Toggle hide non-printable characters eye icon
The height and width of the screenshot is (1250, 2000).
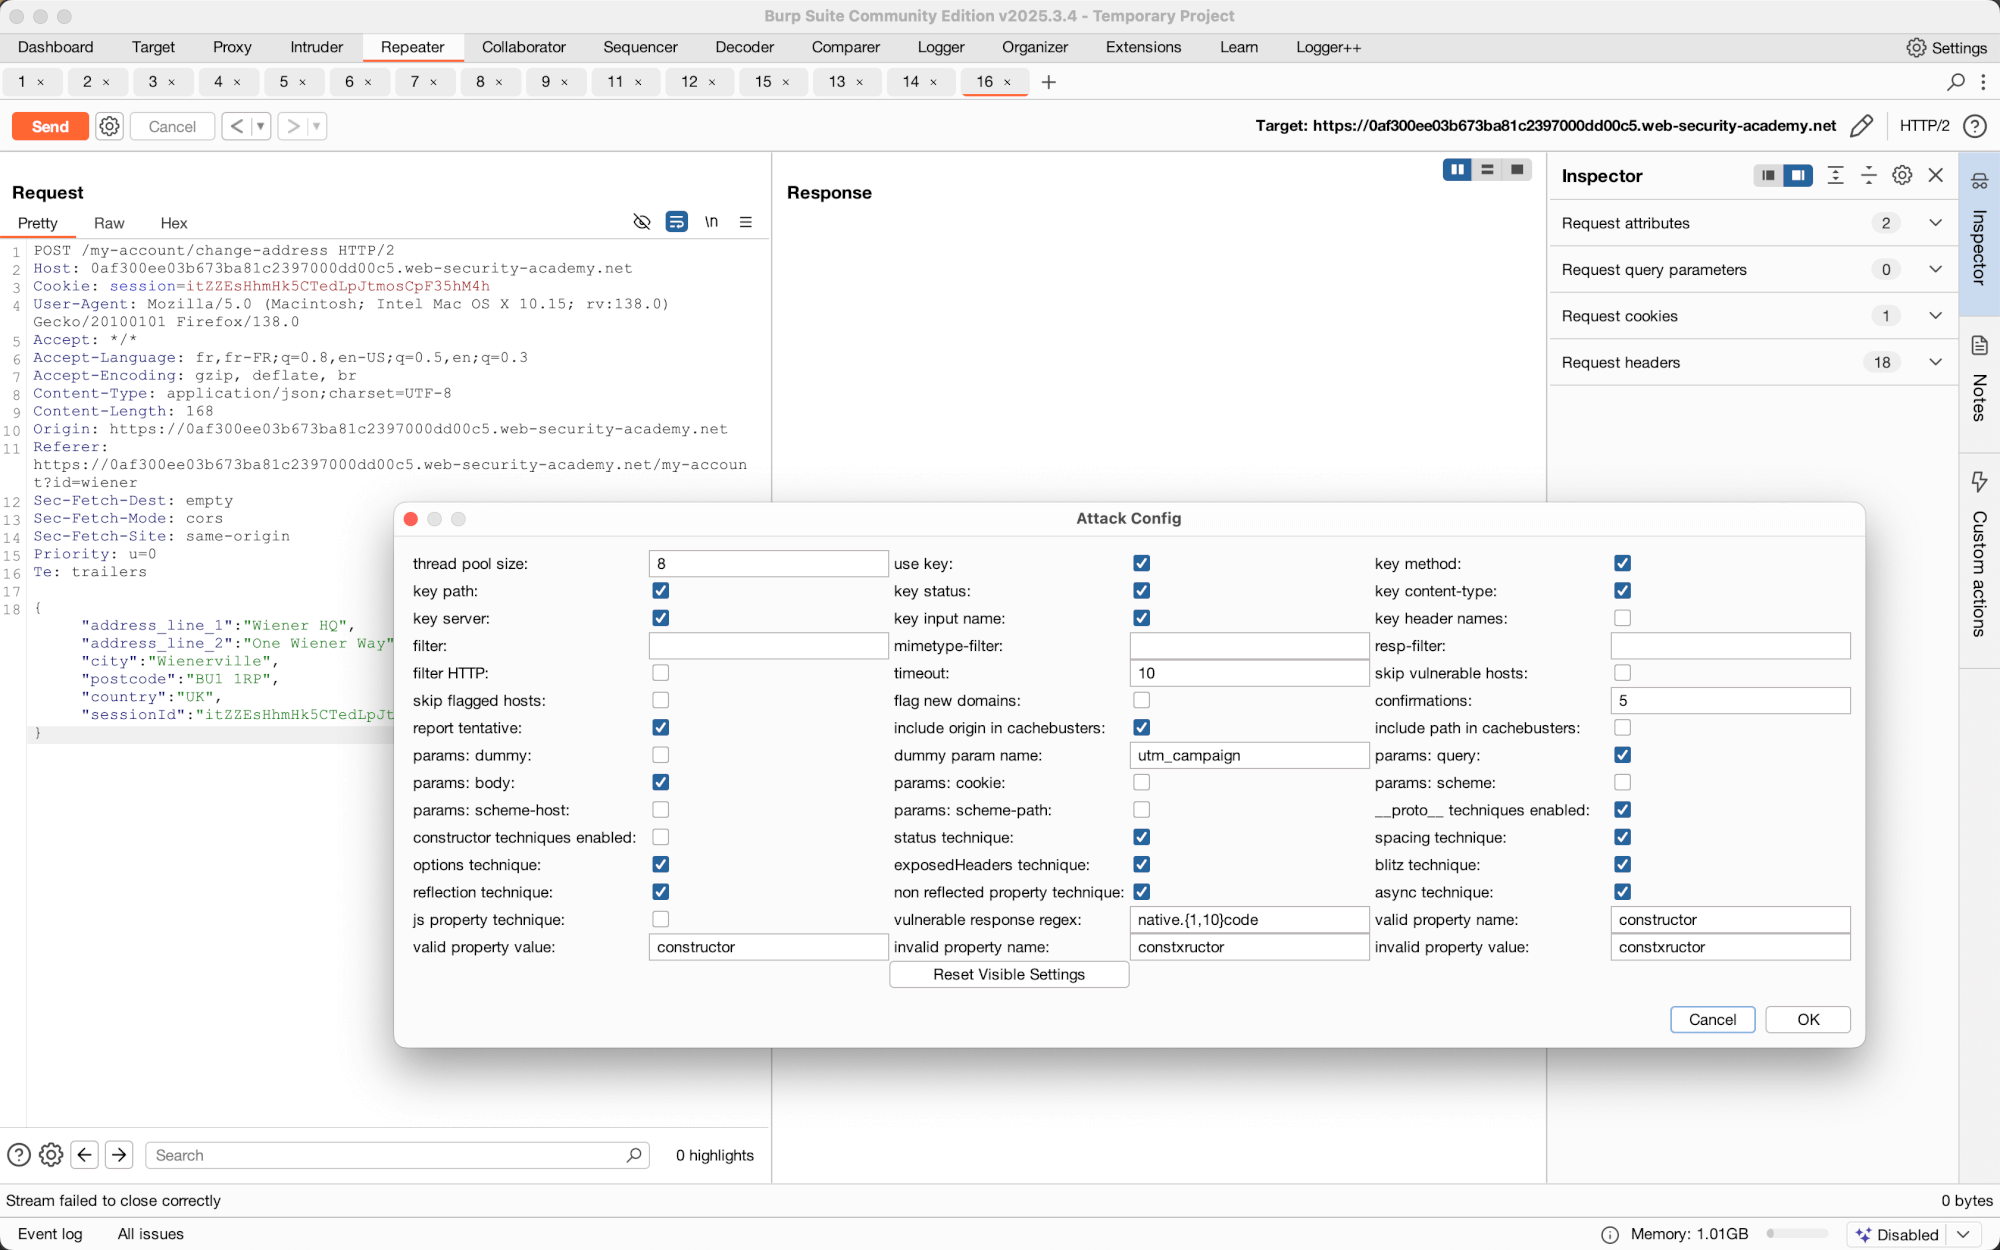pos(642,222)
